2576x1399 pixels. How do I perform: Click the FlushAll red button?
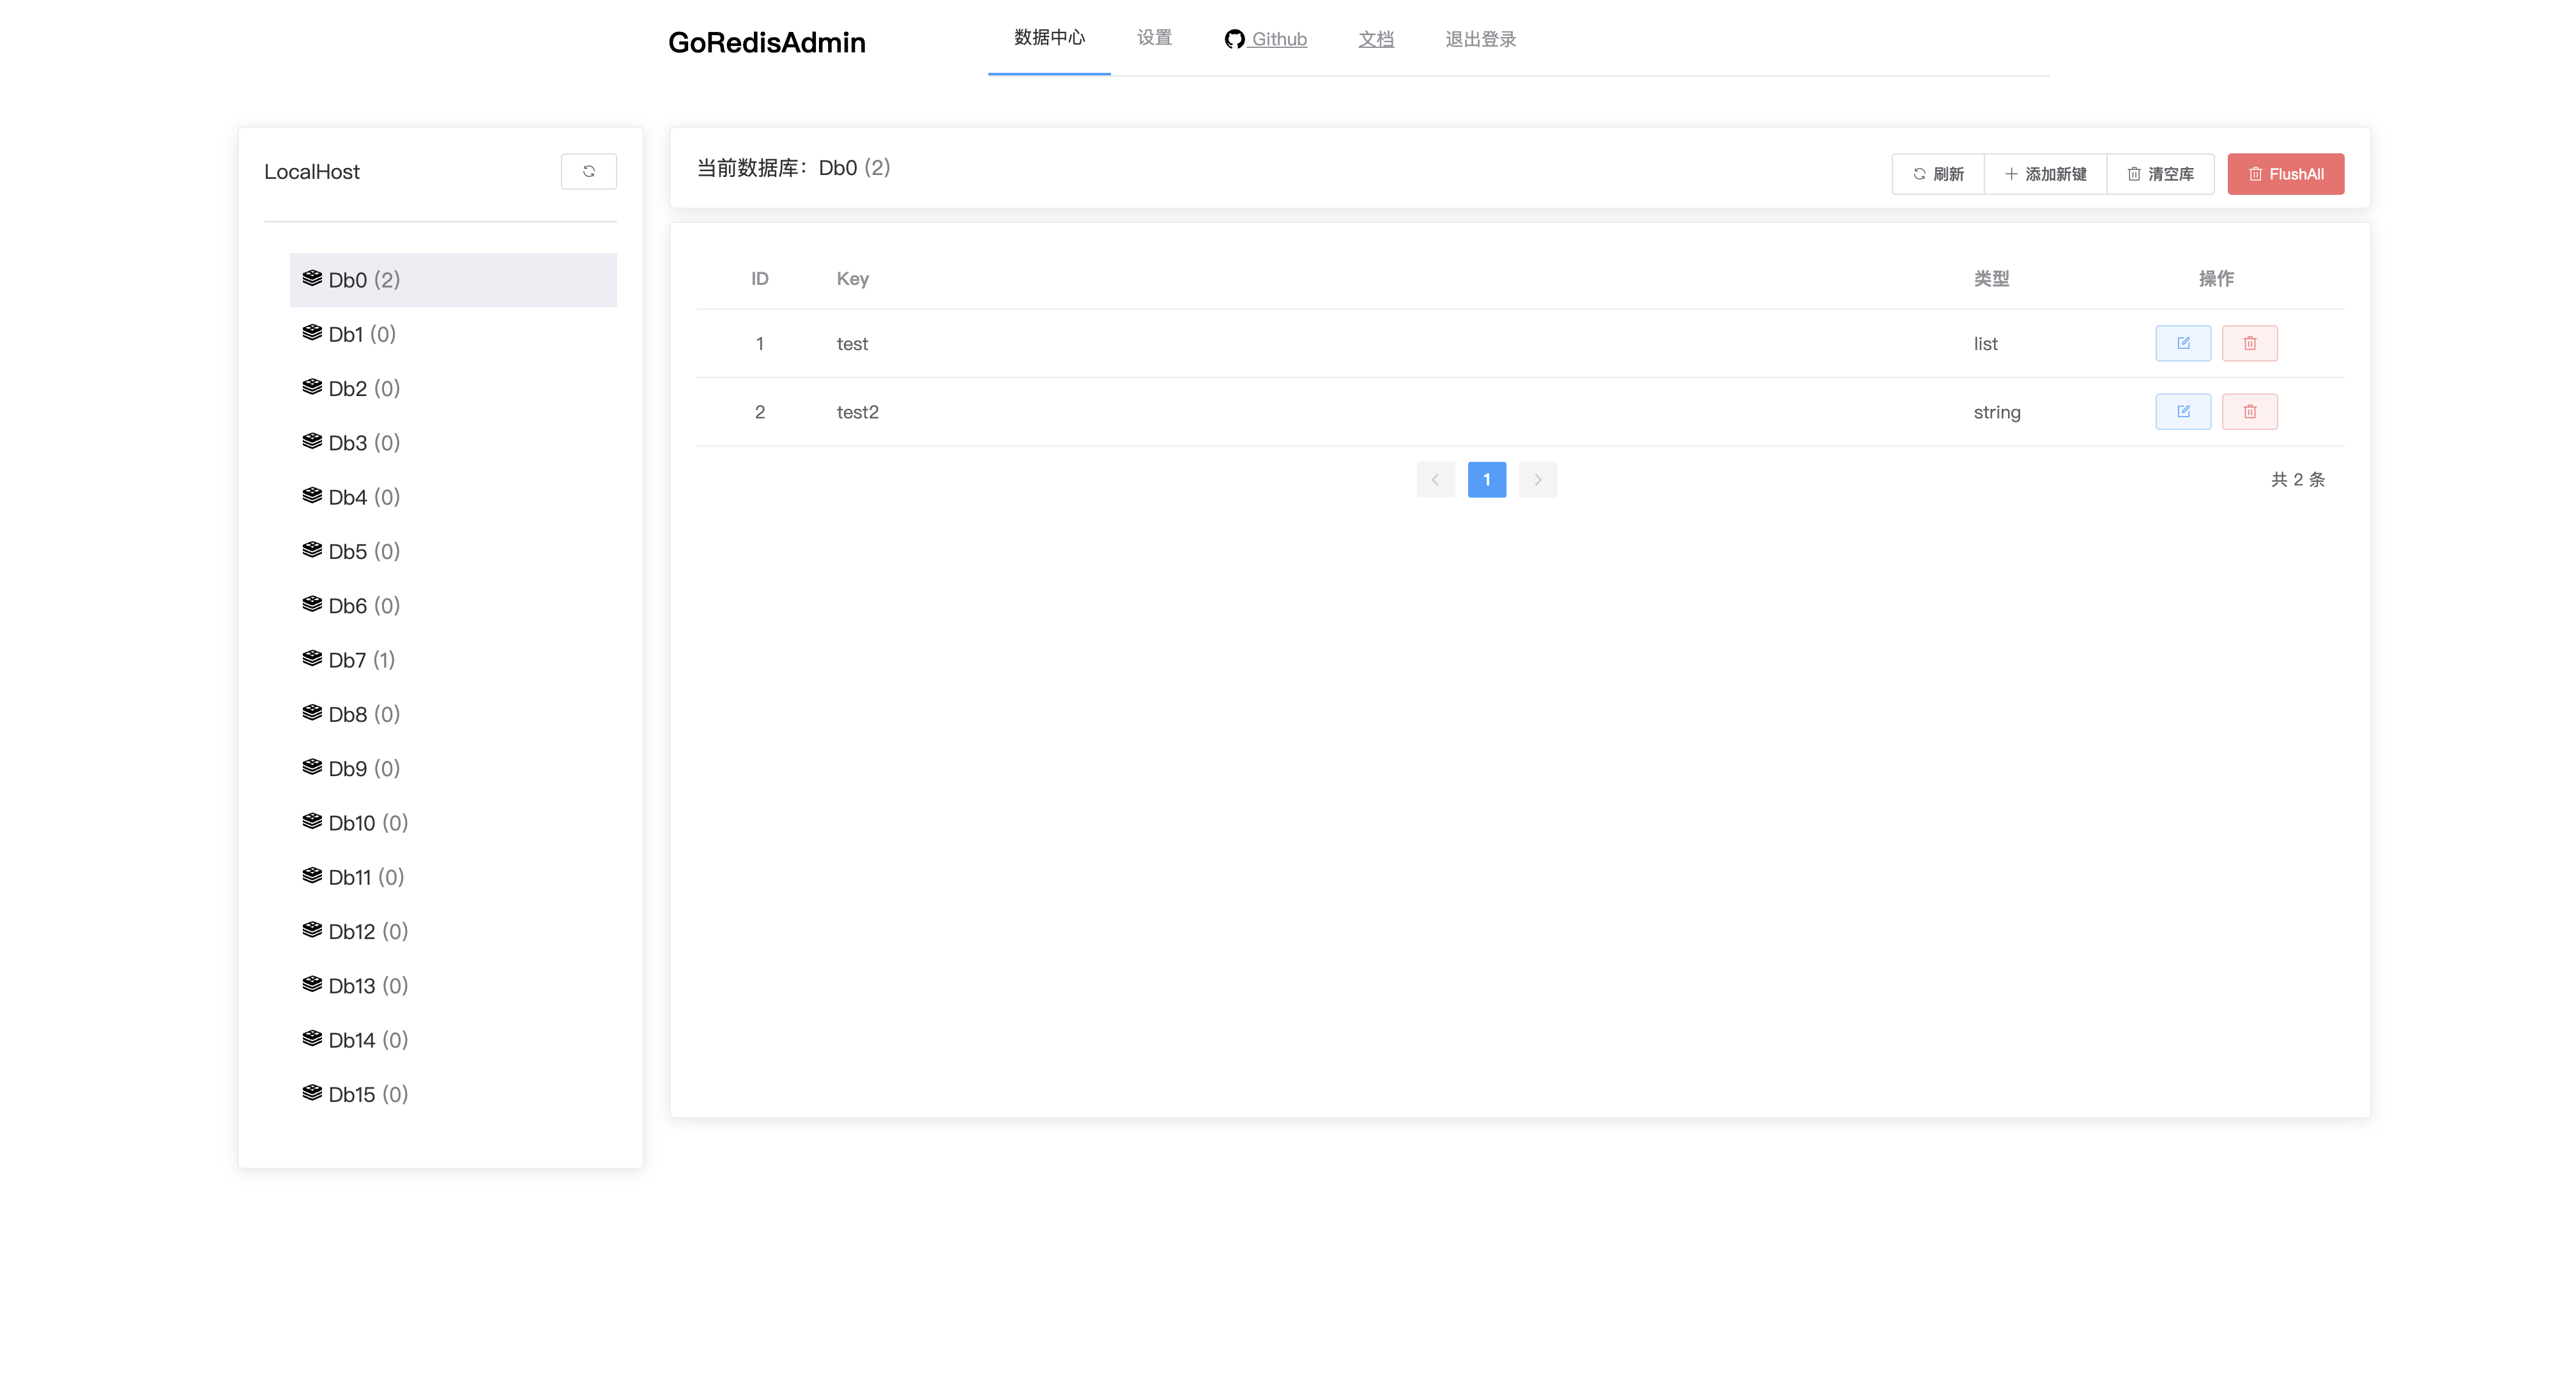(2285, 174)
